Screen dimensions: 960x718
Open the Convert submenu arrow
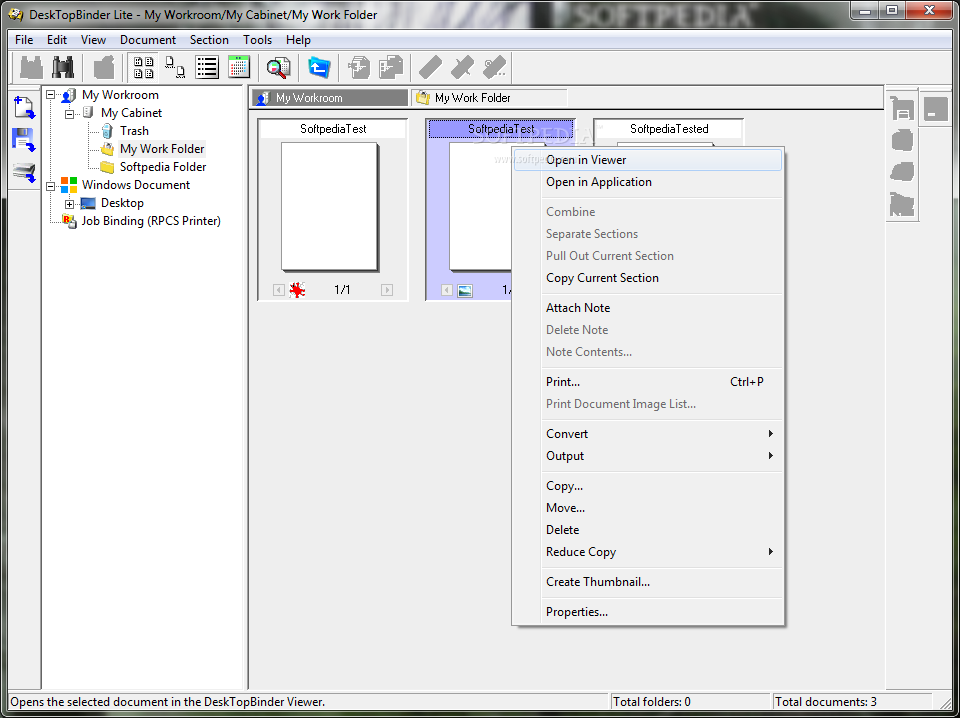coord(770,434)
